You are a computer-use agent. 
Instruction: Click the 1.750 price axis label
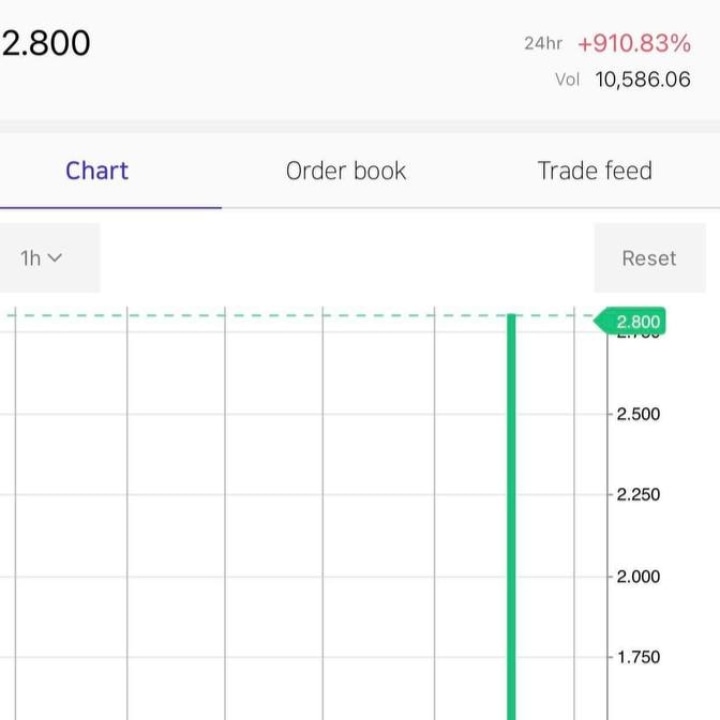click(x=638, y=657)
